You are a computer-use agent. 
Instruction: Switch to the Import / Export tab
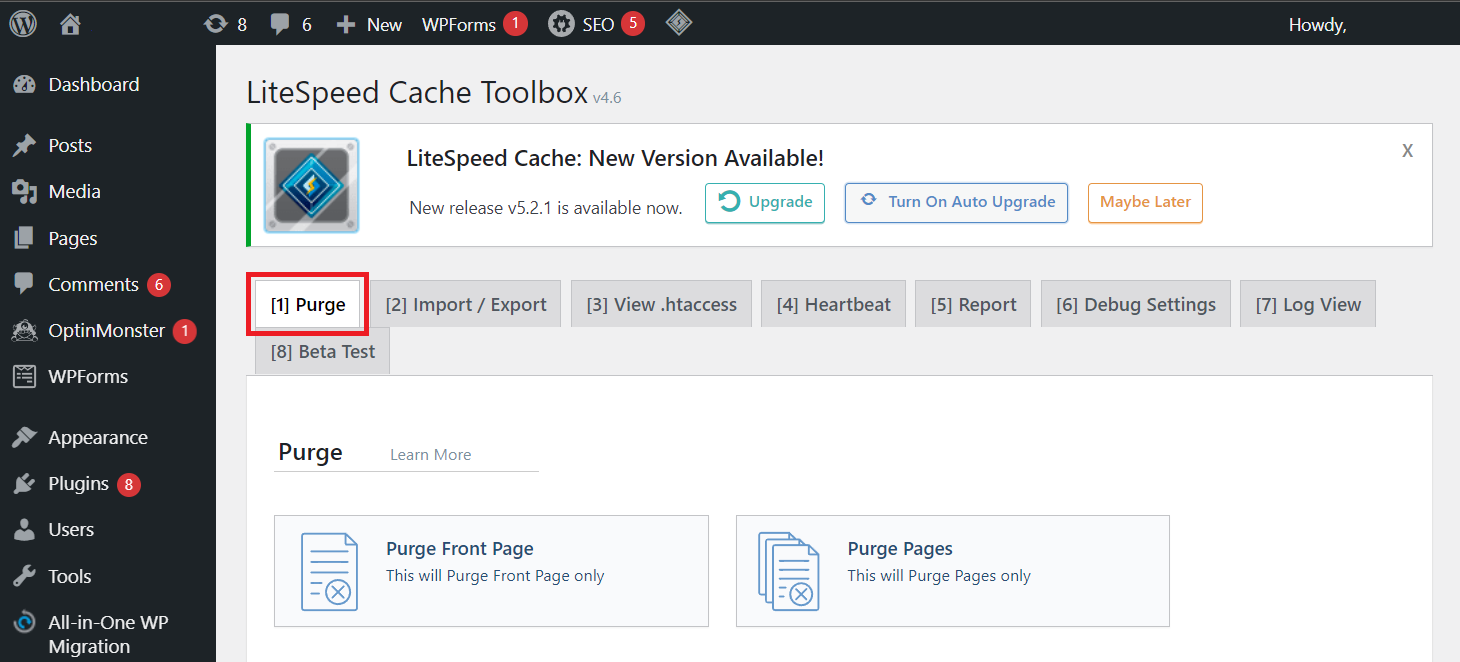[466, 305]
